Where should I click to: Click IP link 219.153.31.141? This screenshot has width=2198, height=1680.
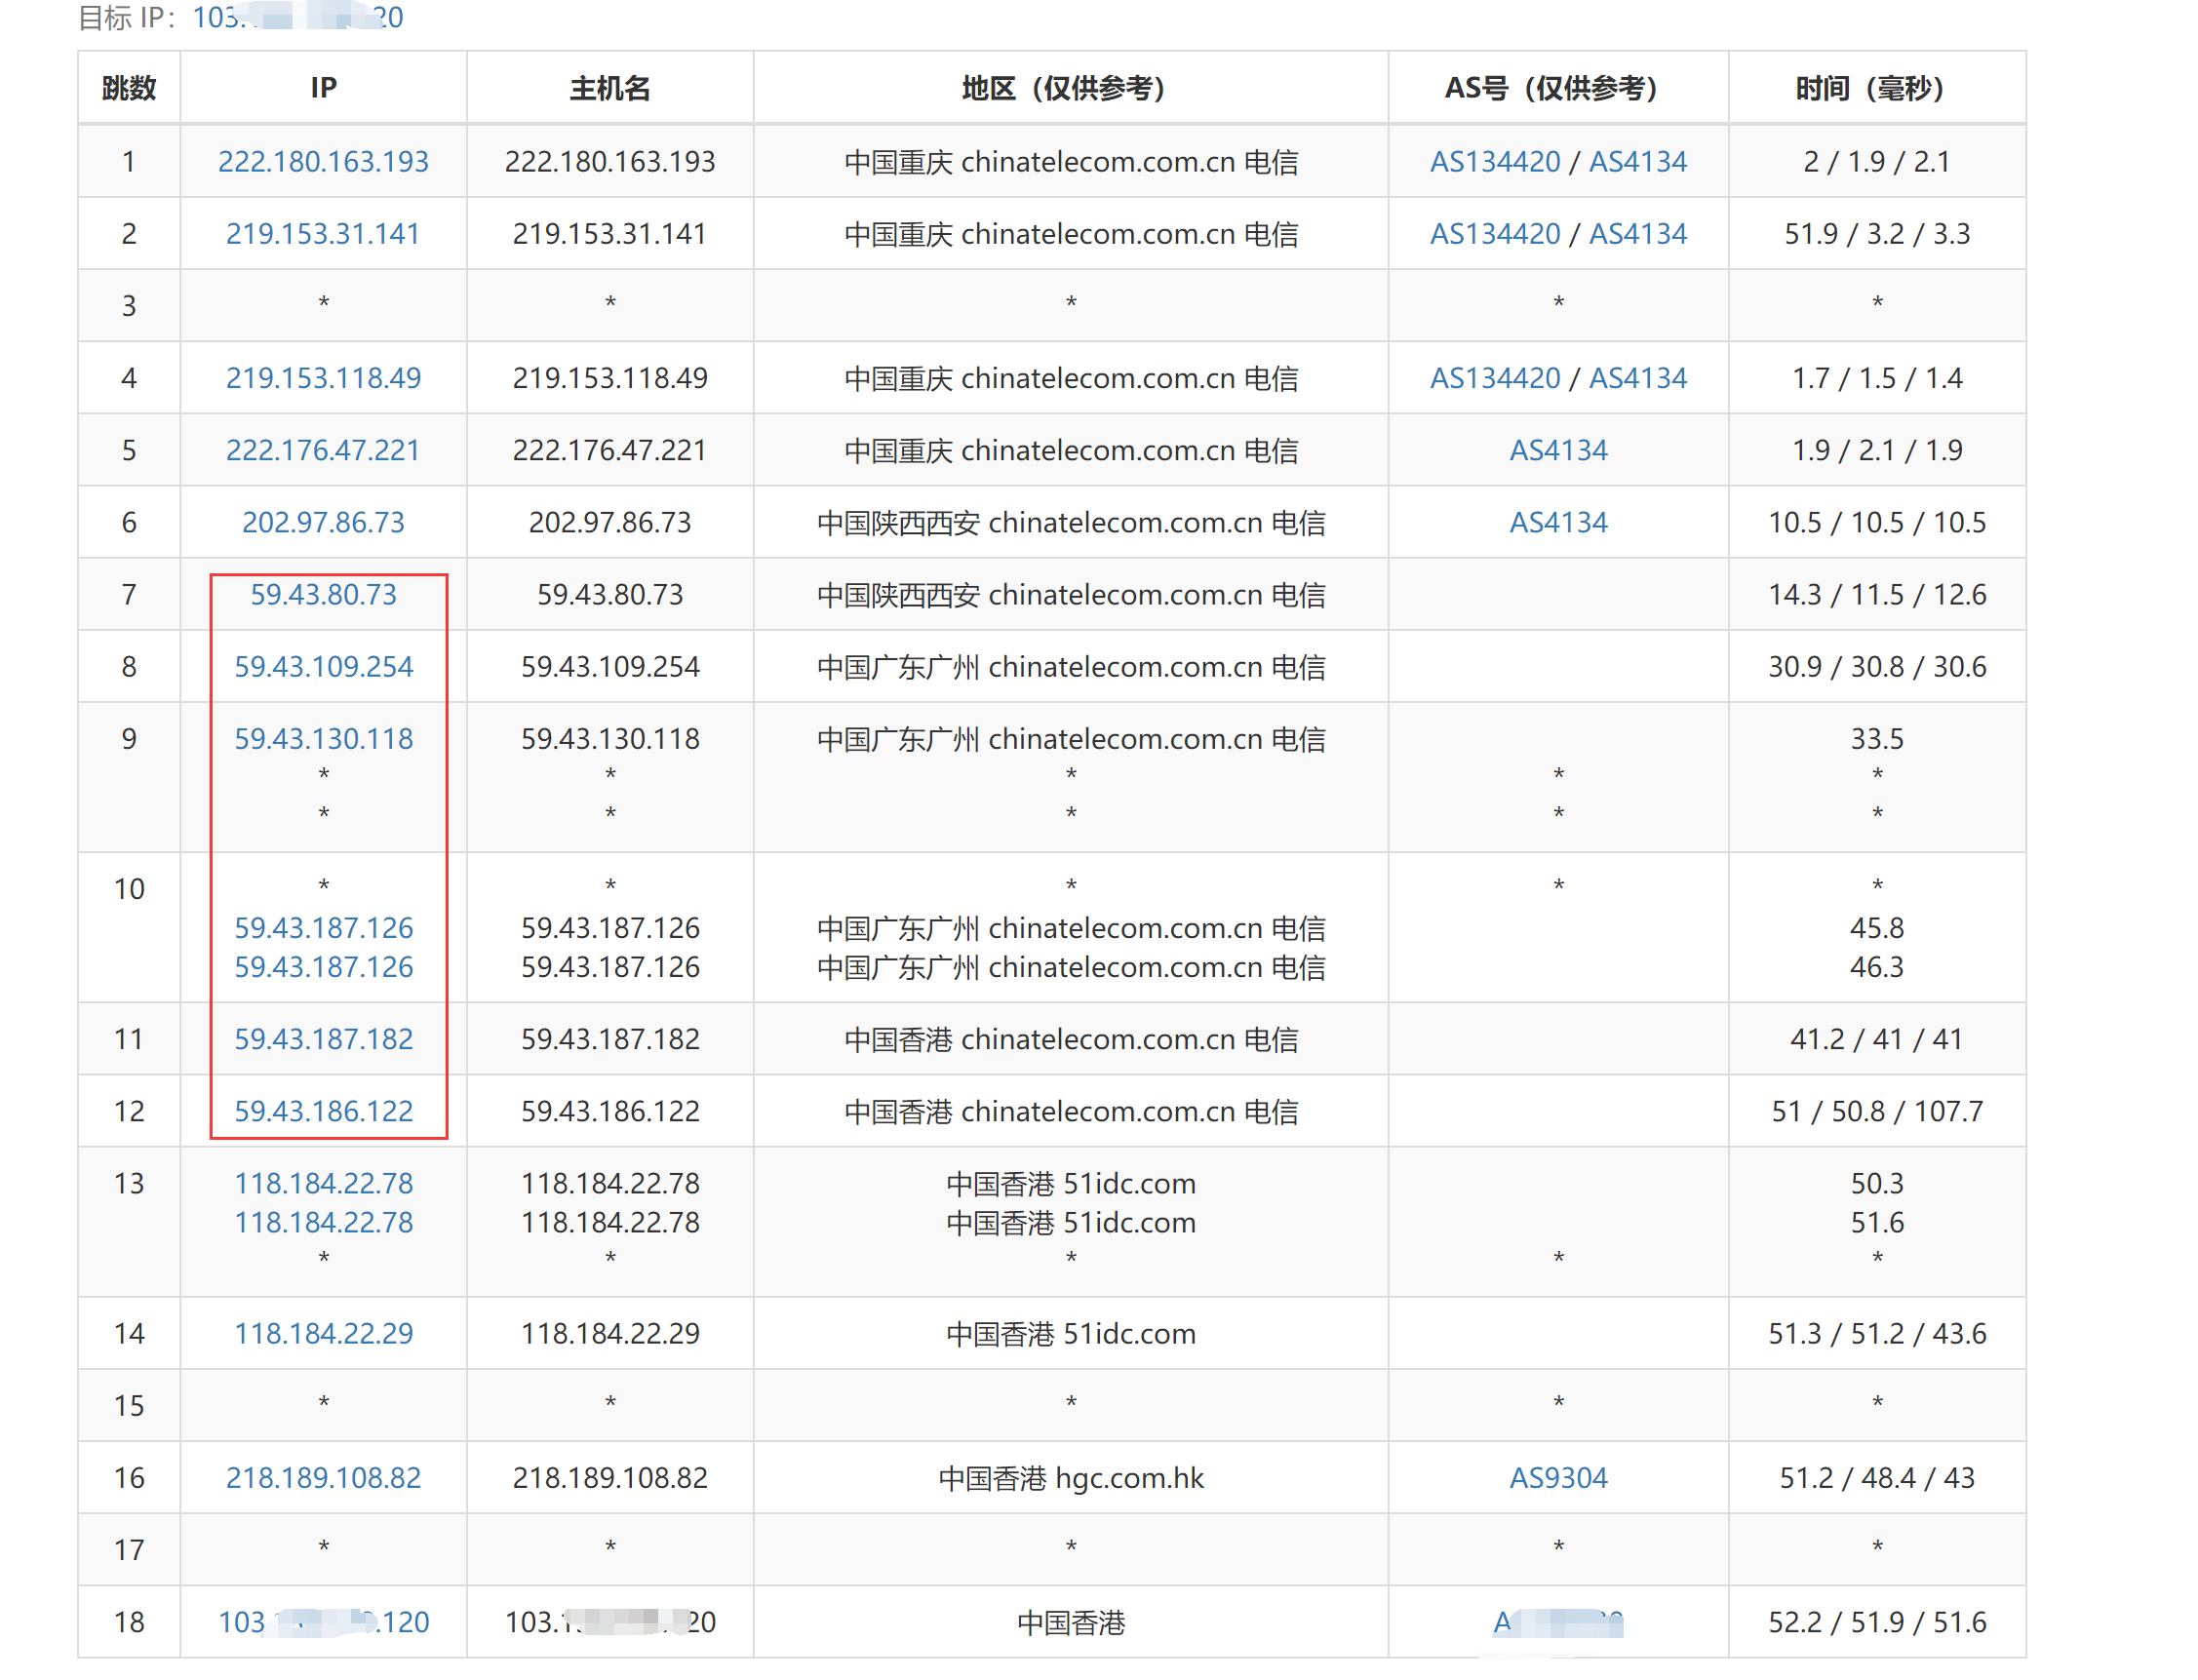tap(322, 233)
